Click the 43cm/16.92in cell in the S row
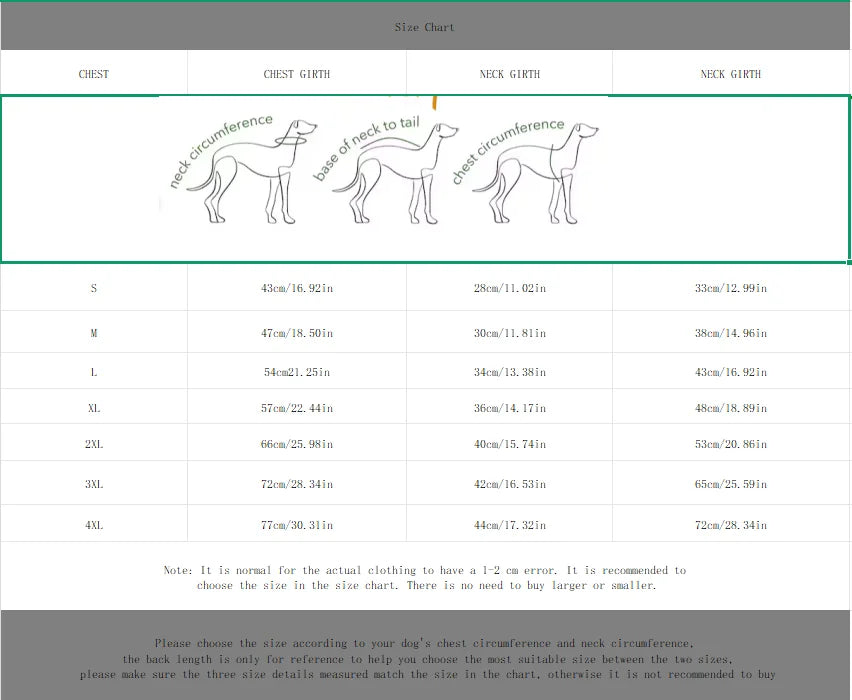This screenshot has height=700, width=852. pos(297,288)
